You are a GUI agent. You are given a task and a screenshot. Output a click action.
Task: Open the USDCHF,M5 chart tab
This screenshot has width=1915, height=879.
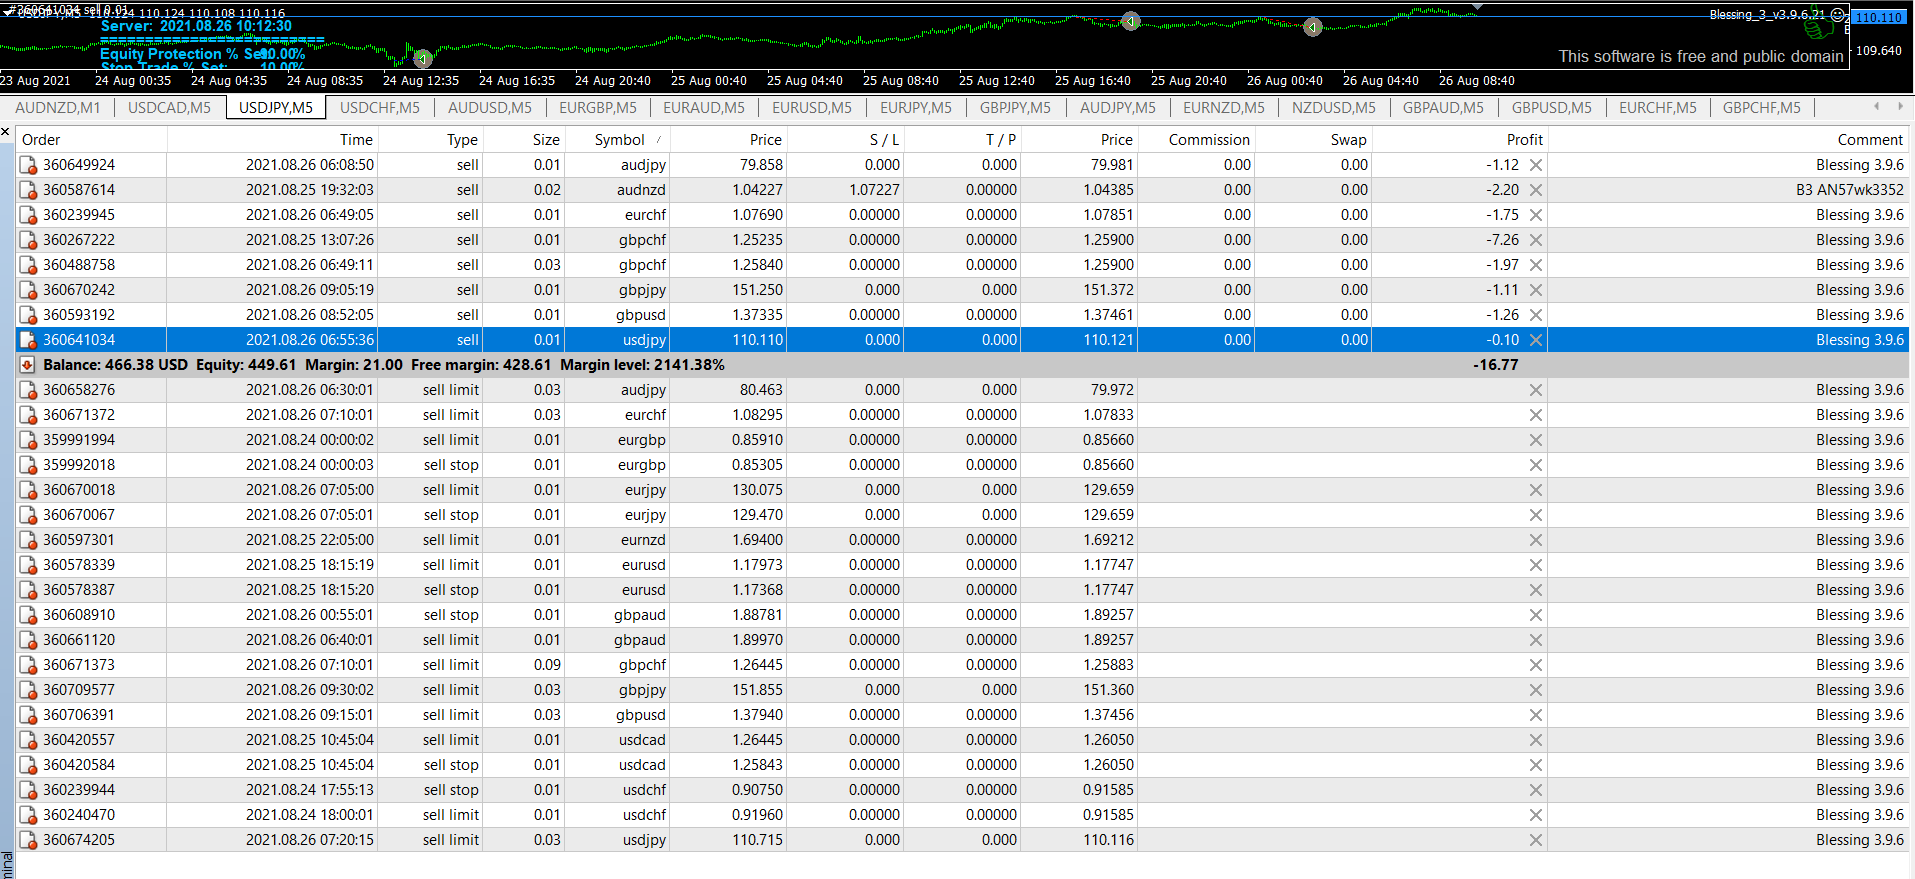click(x=380, y=108)
